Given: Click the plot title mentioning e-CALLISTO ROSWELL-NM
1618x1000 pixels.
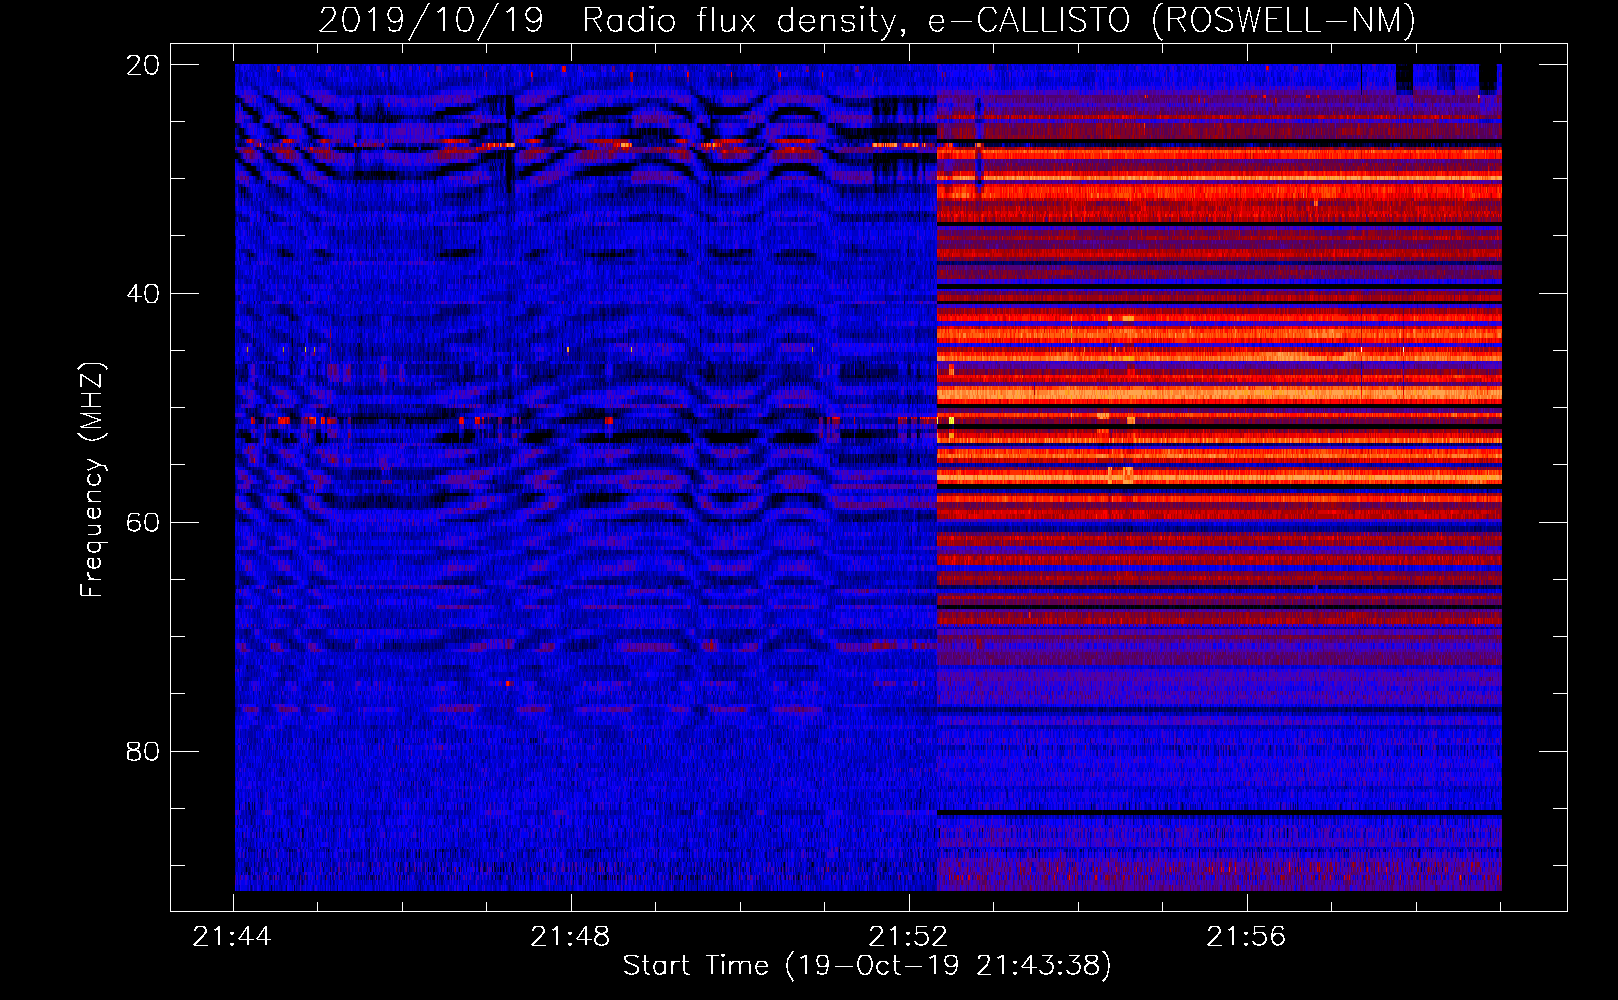Looking at the screenshot, I should pyautogui.click(x=867, y=20).
